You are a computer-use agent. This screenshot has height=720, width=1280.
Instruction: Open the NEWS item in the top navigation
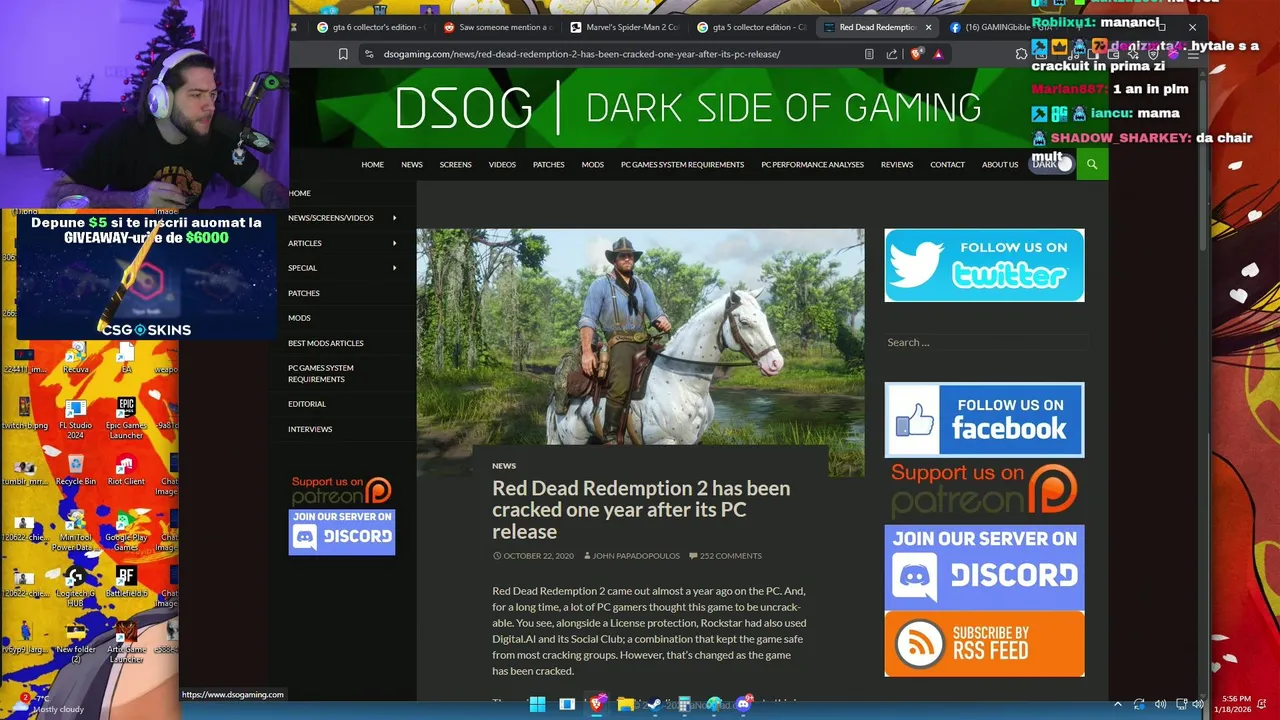click(412, 164)
